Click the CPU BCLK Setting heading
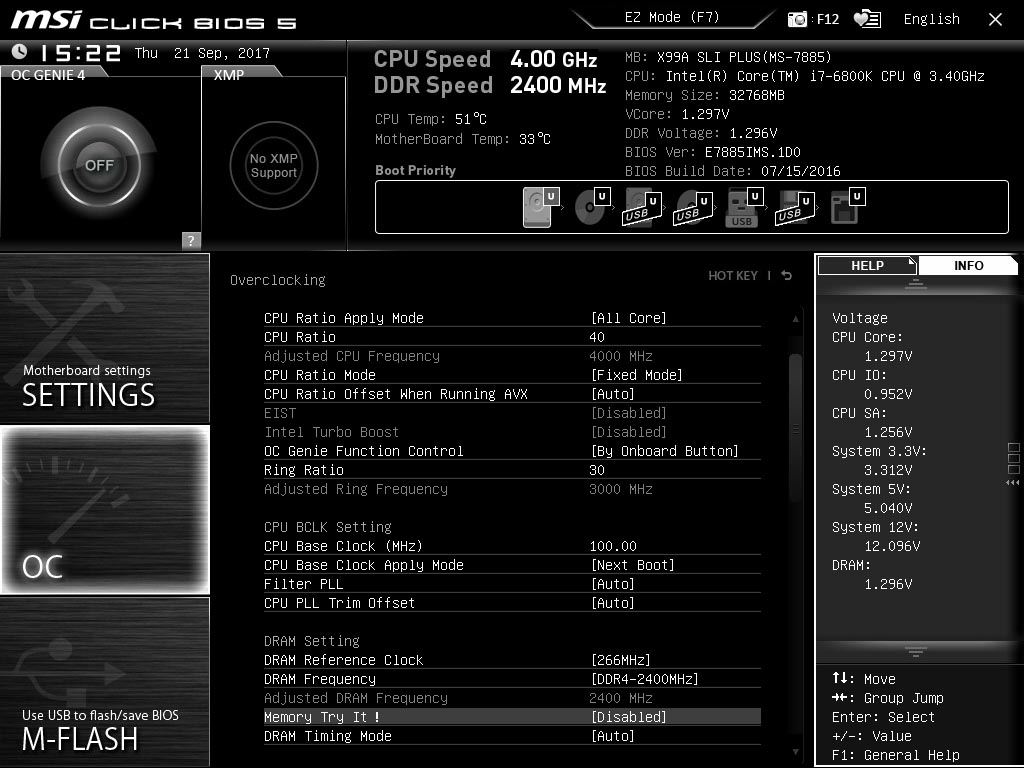The height and width of the screenshot is (768, 1024). pyautogui.click(x=327, y=526)
